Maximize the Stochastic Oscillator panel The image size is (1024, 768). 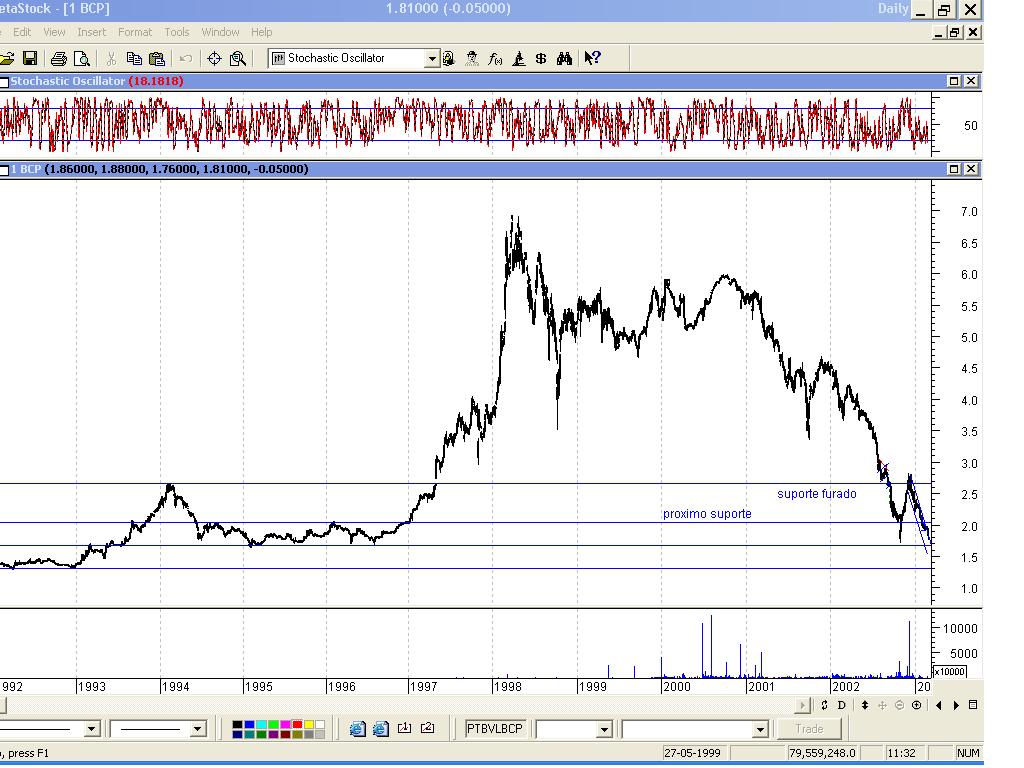(x=954, y=81)
